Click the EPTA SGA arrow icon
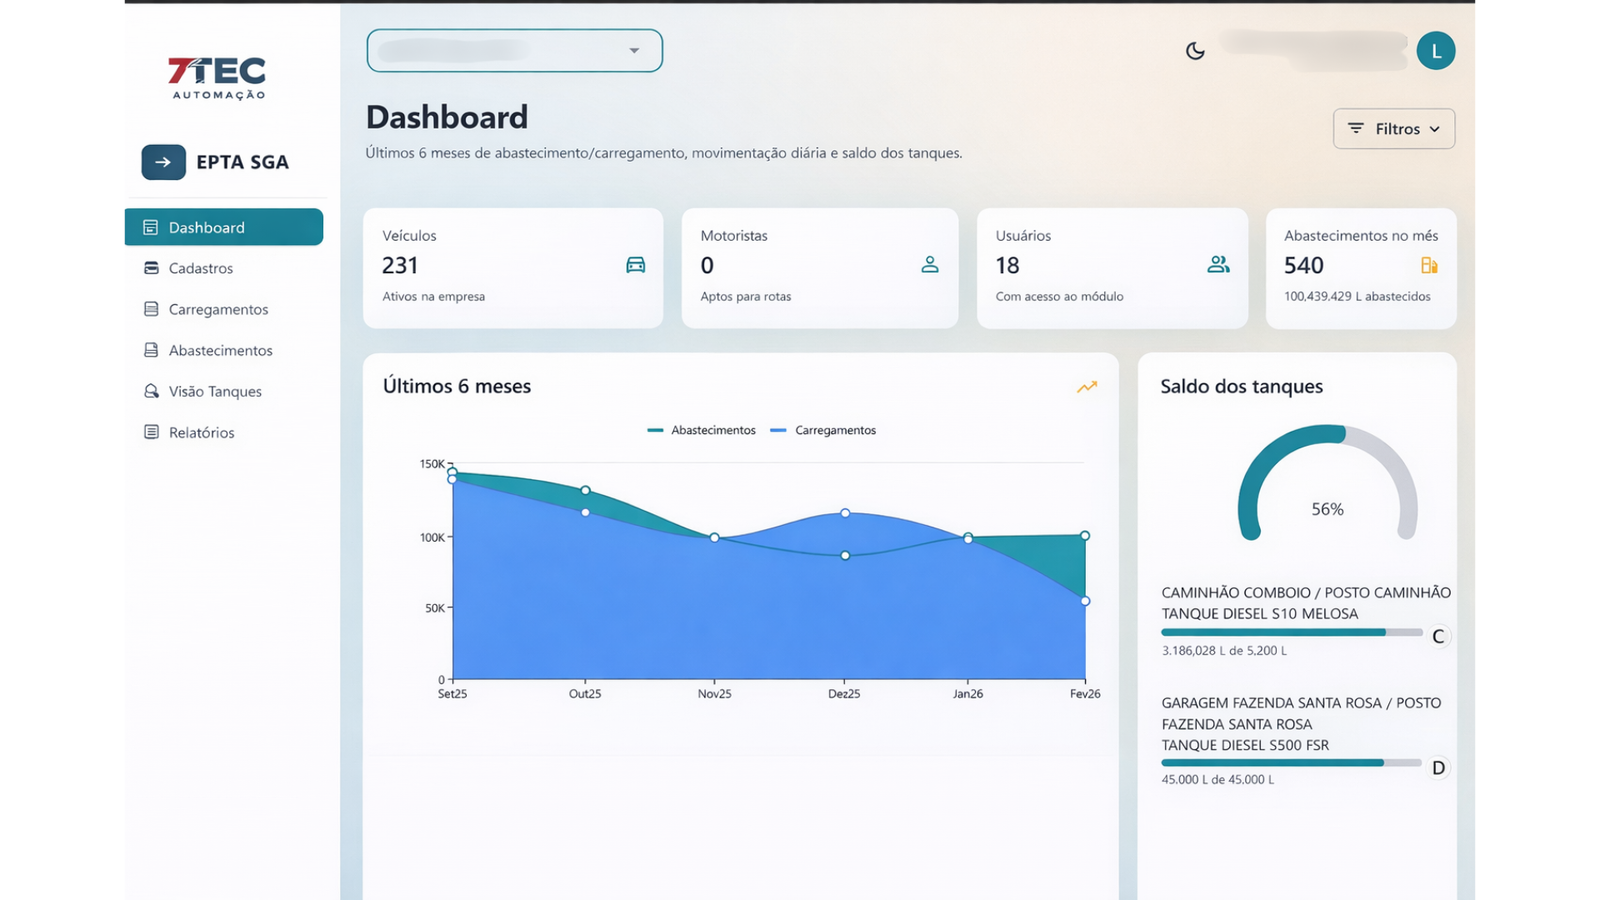Image resolution: width=1600 pixels, height=900 pixels. tap(163, 162)
